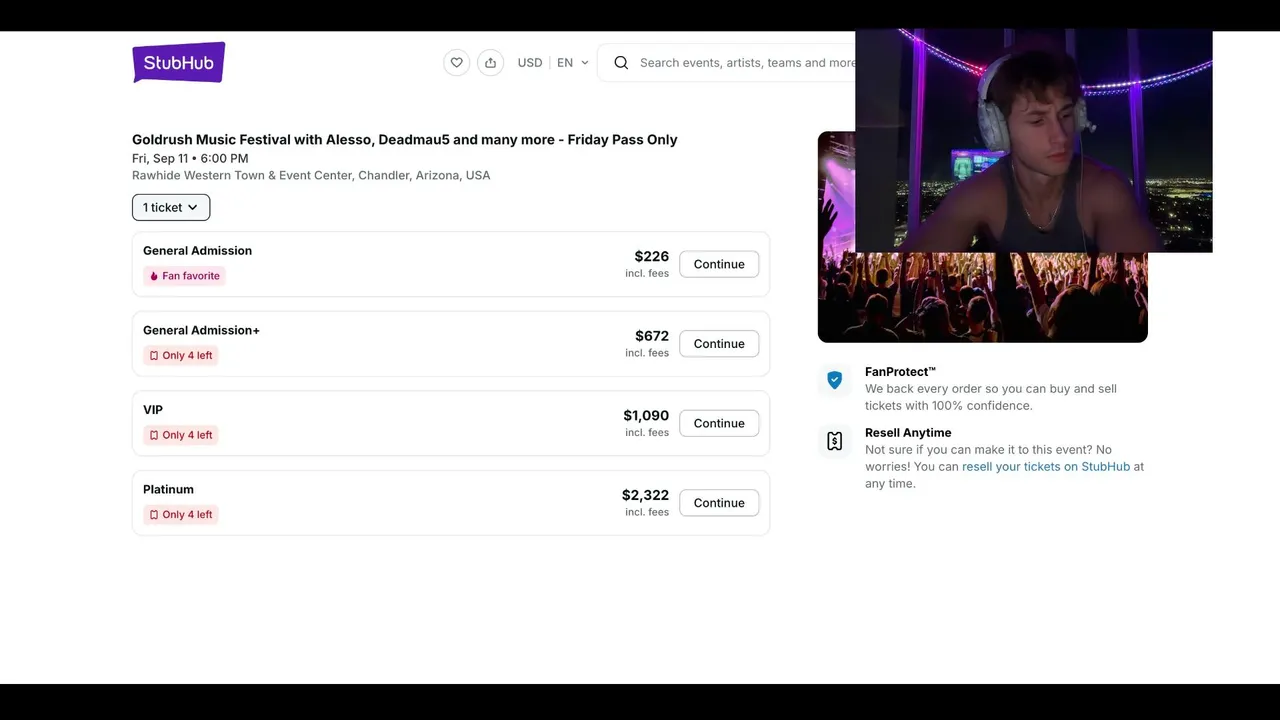Change the USD currency setting
The image size is (1280, 720).
530,62
